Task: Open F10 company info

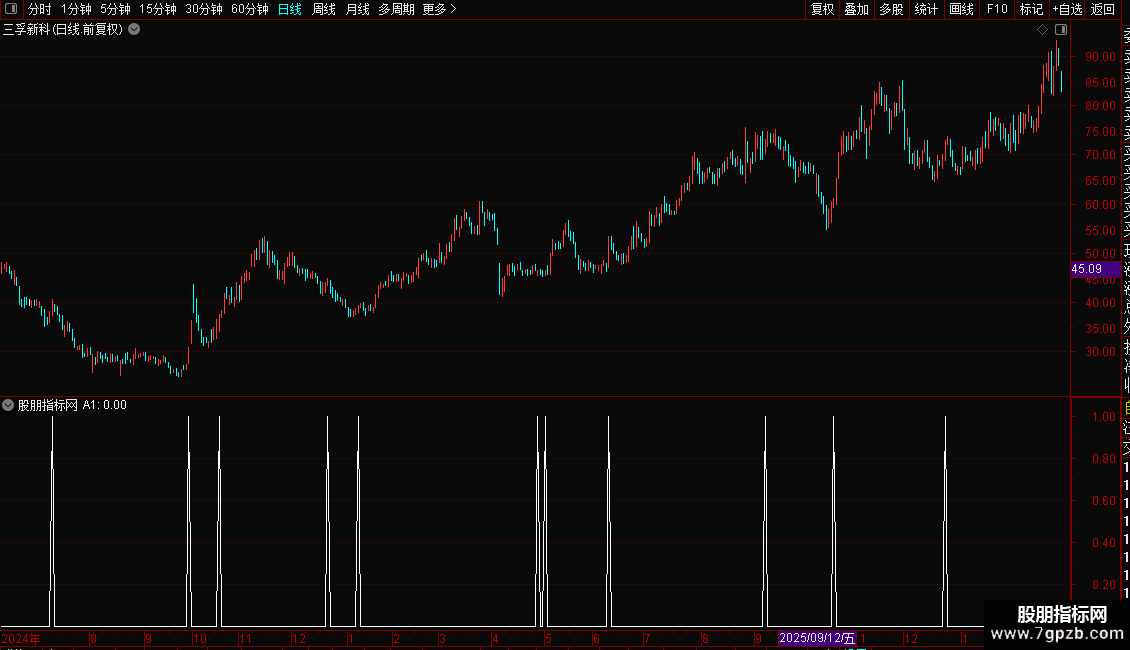Action: pyautogui.click(x=997, y=9)
